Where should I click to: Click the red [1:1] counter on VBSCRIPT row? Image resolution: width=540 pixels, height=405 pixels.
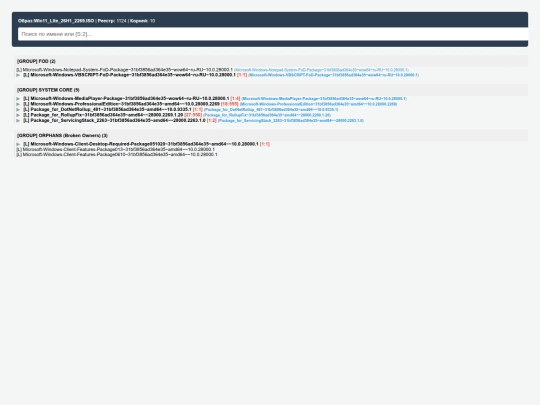pos(242,75)
